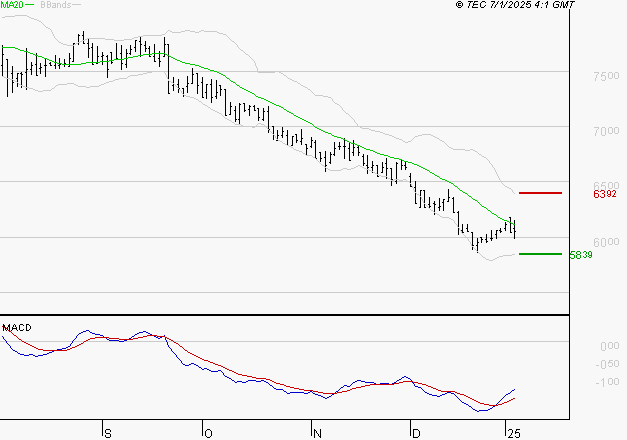627x440 pixels.
Task: Click the N month marker on axis
Action: pyautogui.click(x=317, y=434)
